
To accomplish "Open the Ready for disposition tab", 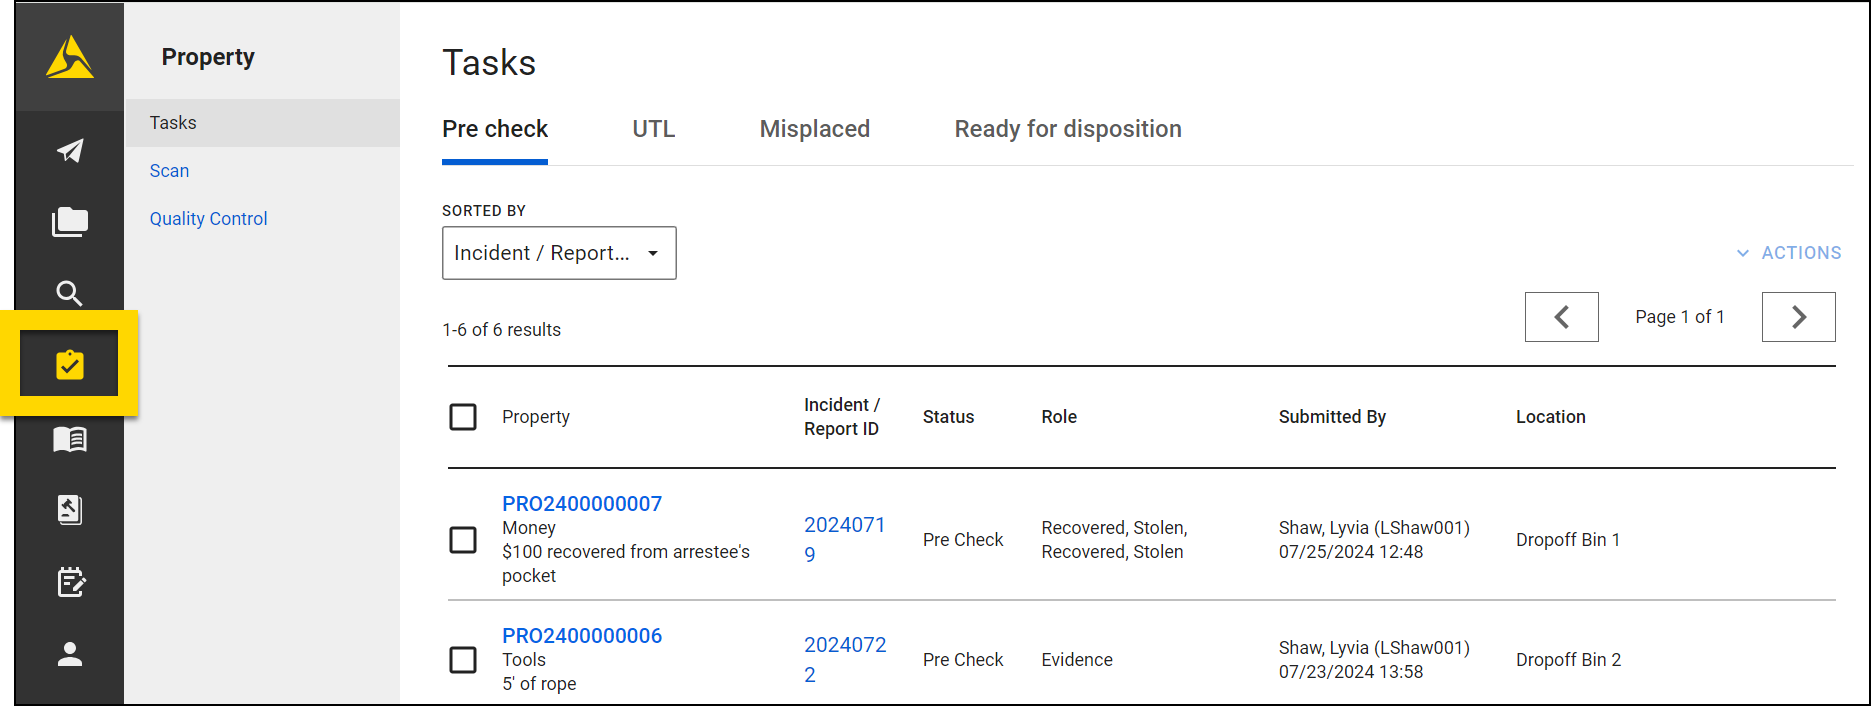I will click(x=1067, y=128).
